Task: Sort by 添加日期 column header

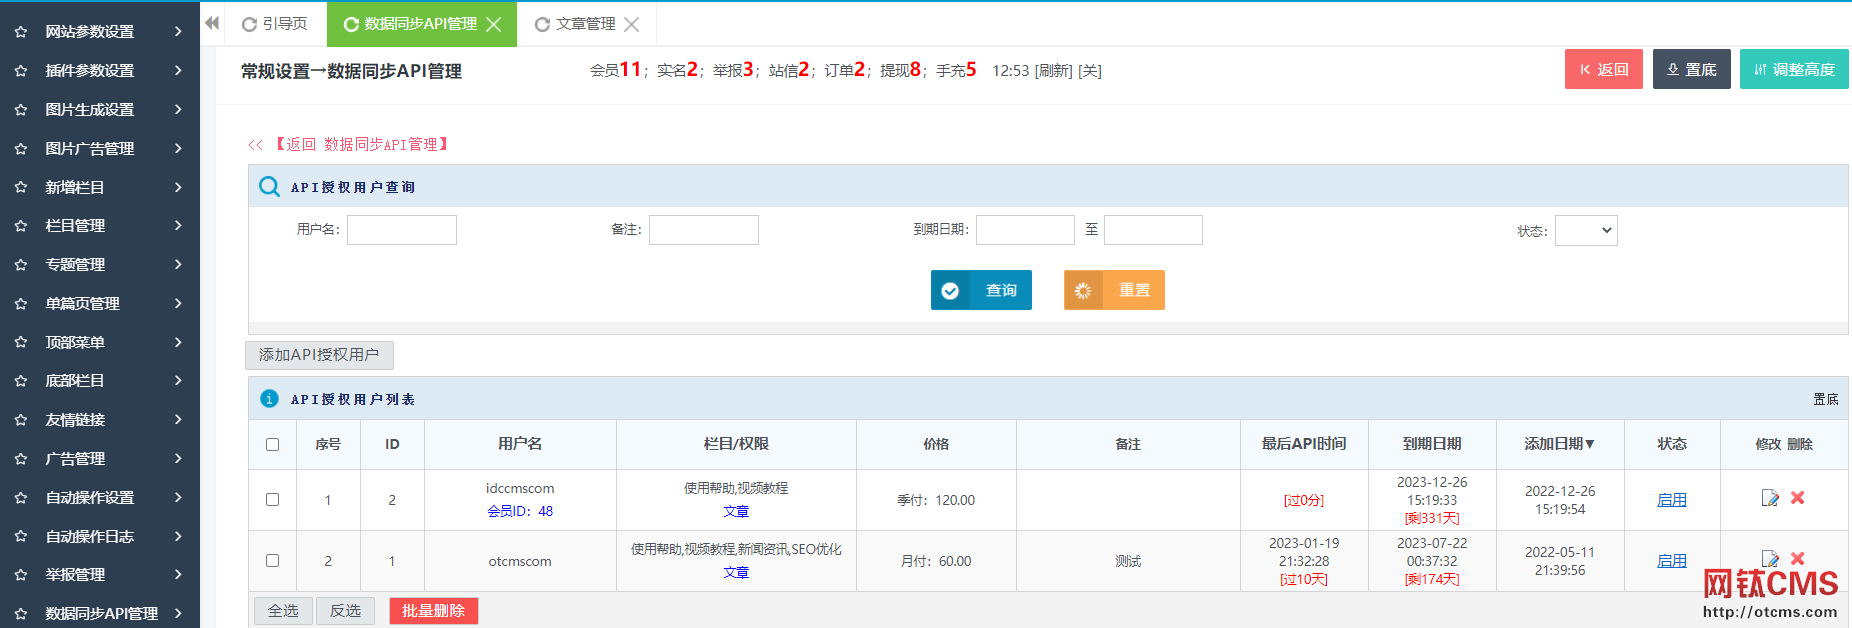Action: (x=1559, y=444)
